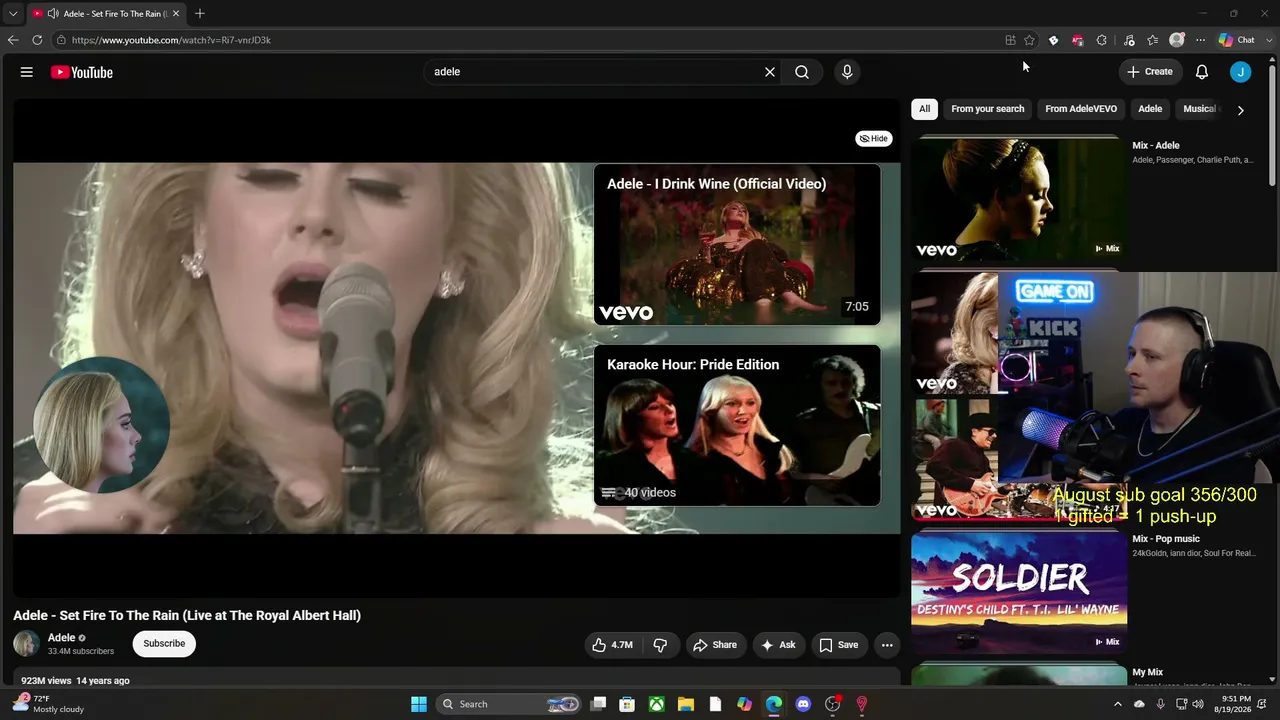The height and width of the screenshot is (720, 1280).
Task: Open Copilot Chat in the browser toolbar
Action: (1237, 40)
